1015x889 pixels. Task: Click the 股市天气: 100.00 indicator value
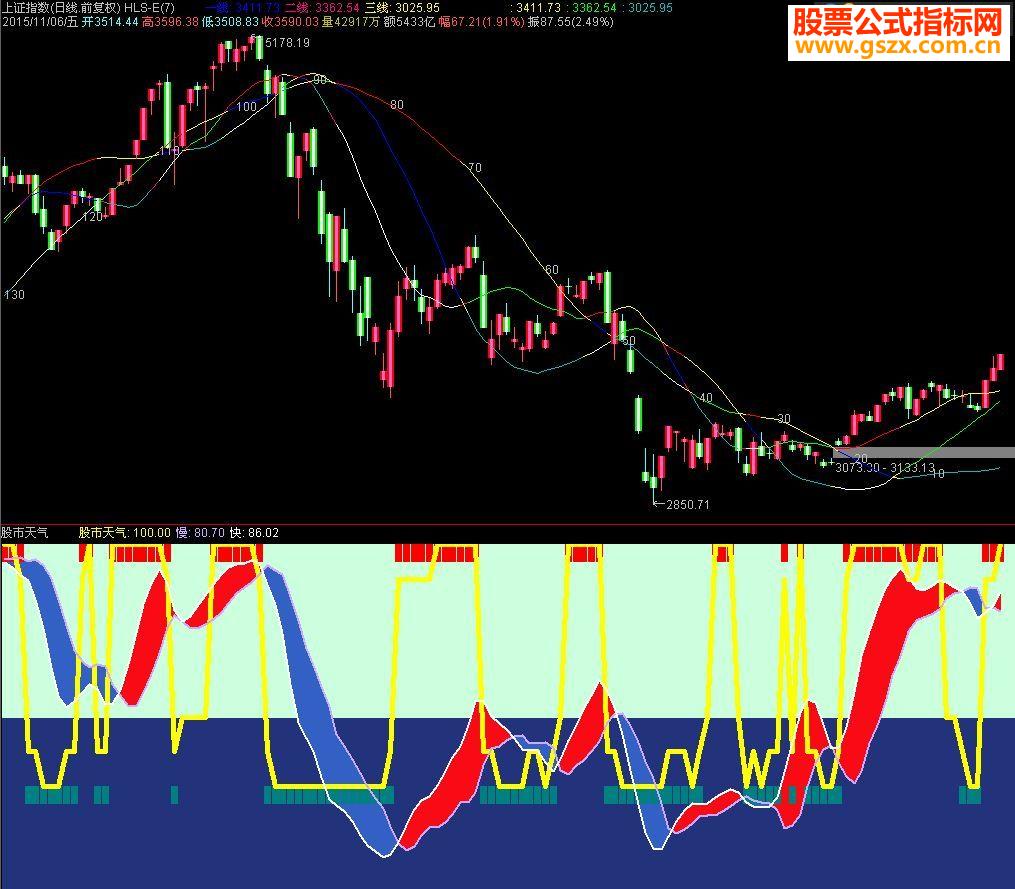(x=125, y=533)
